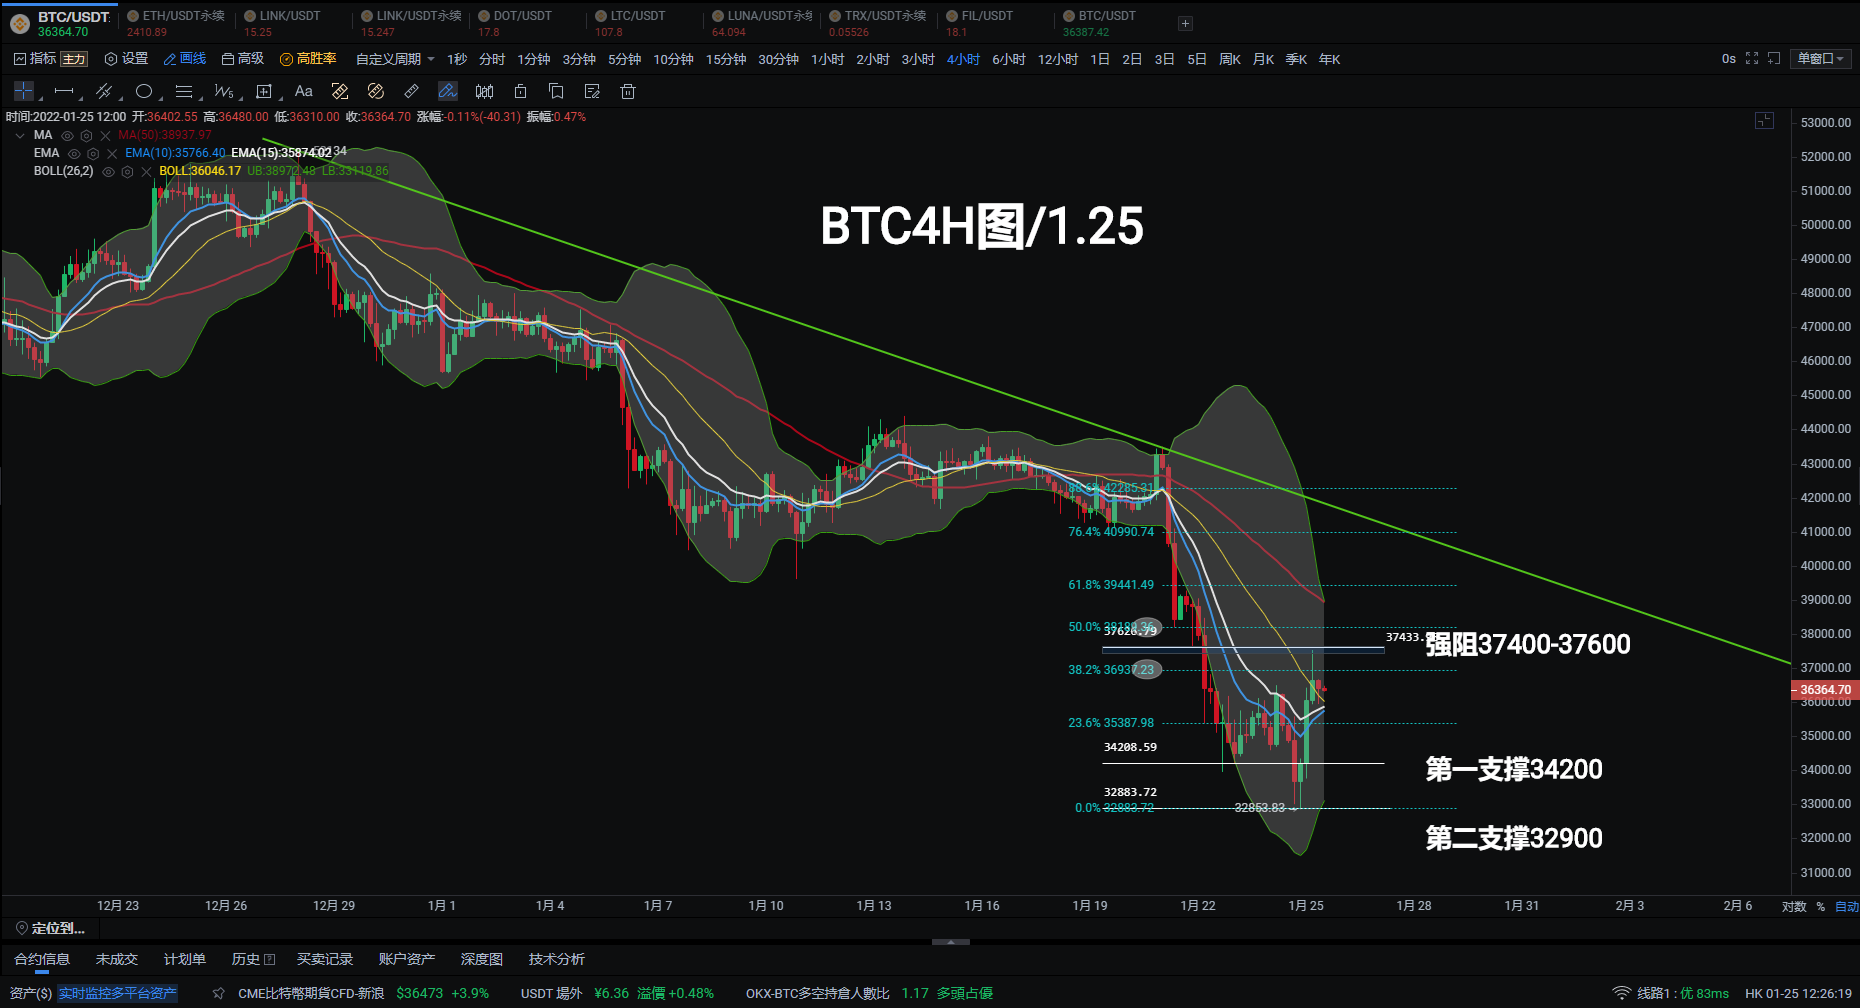Screen dimensions: 1860x1008
Task: Toggle auto scale 自动
Action: point(1847,906)
